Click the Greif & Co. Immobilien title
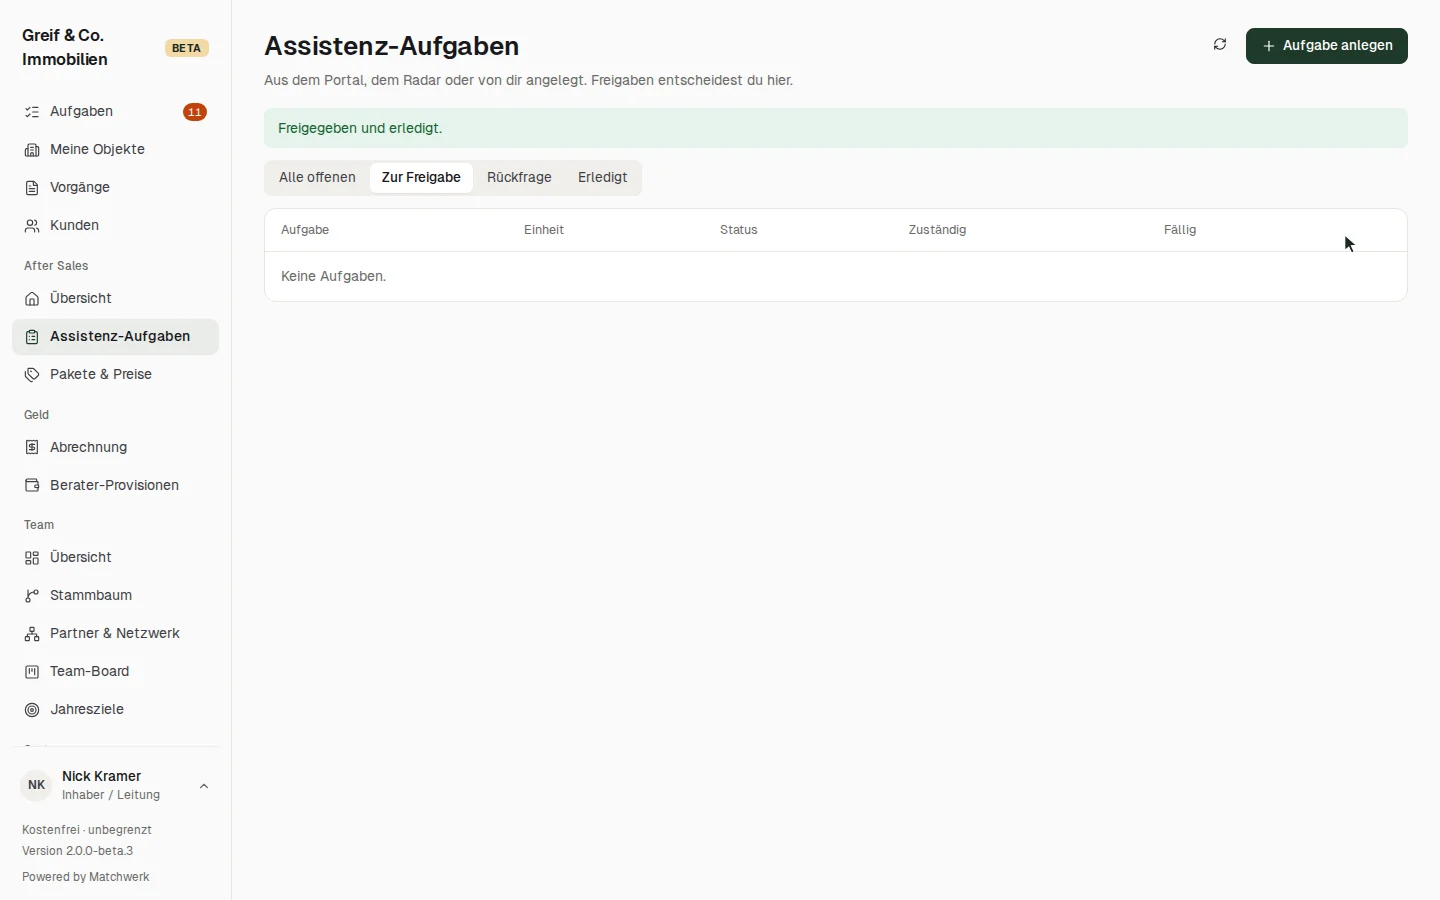Image resolution: width=1440 pixels, height=900 pixels. point(65,47)
